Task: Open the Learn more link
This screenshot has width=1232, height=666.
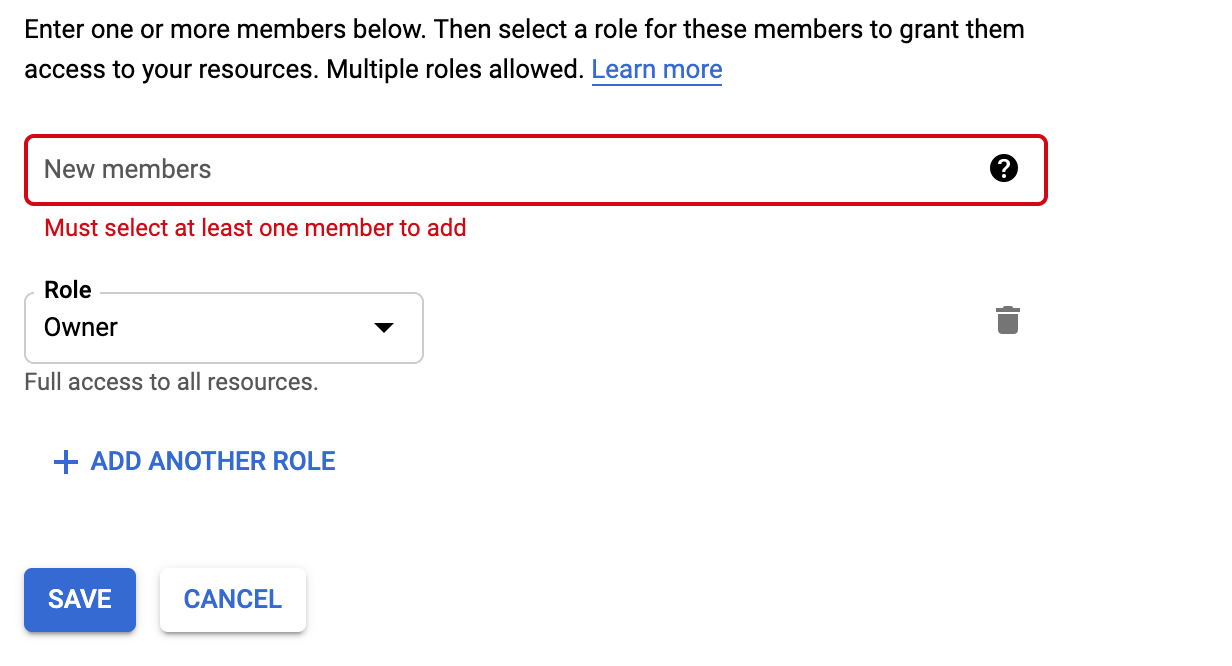Action: pos(656,70)
